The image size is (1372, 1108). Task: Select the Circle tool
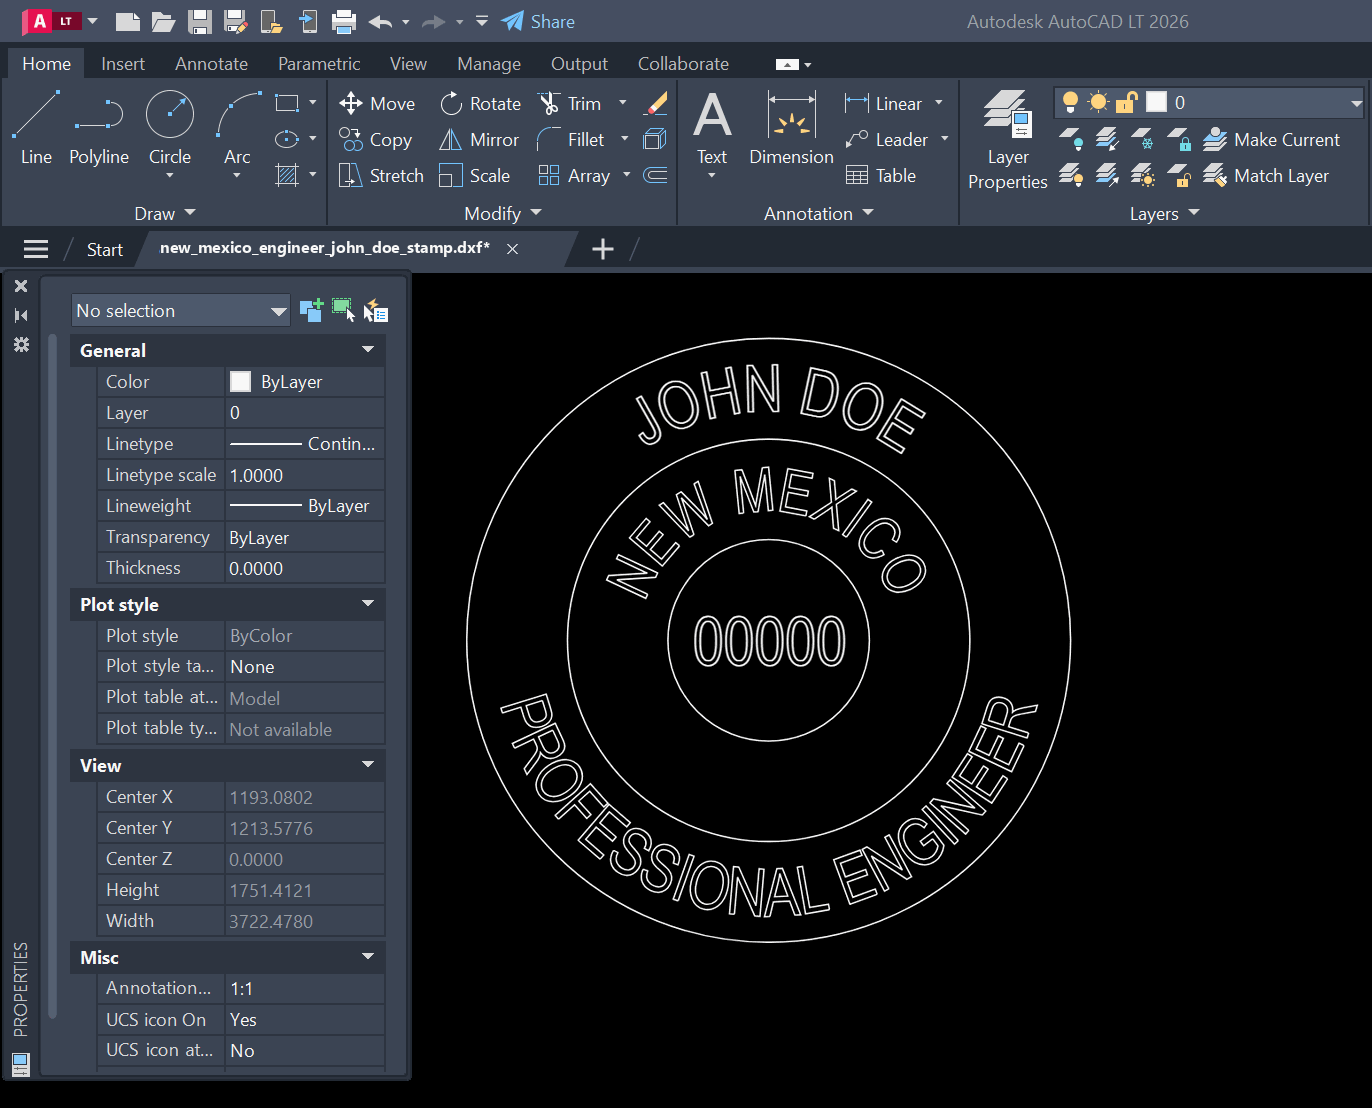click(170, 128)
